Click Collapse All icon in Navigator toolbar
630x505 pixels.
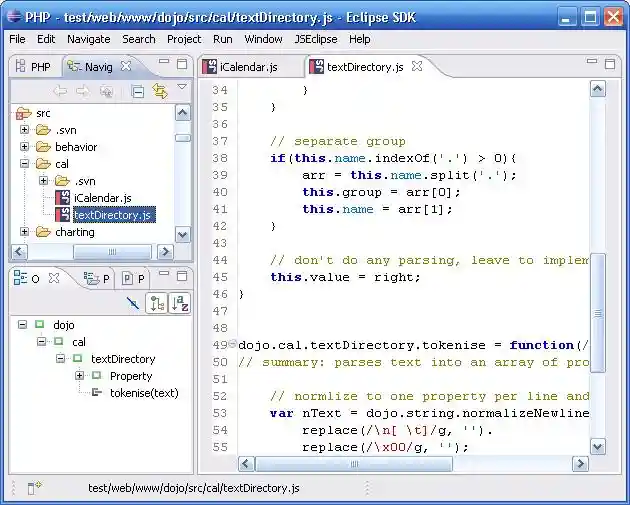[x=138, y=91]
